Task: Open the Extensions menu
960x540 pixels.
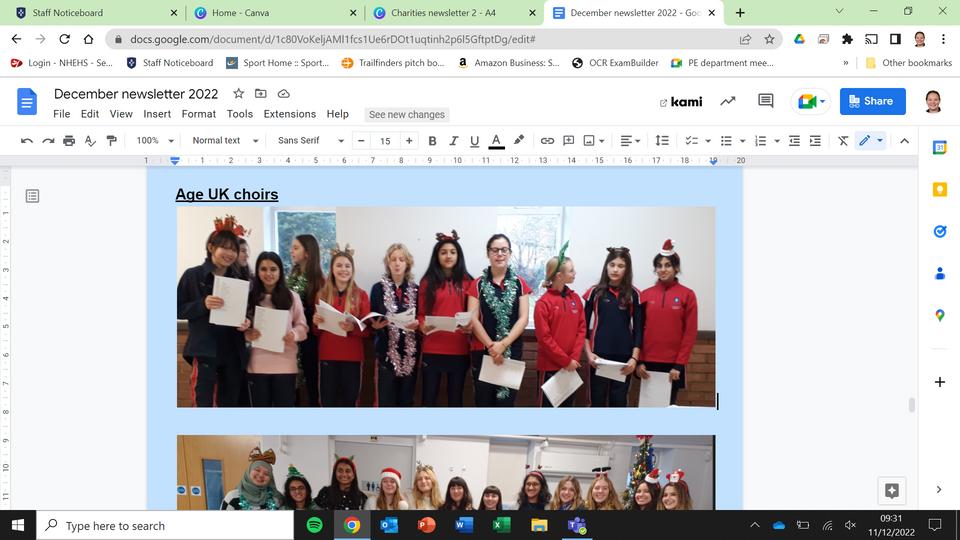Action: 290,114
